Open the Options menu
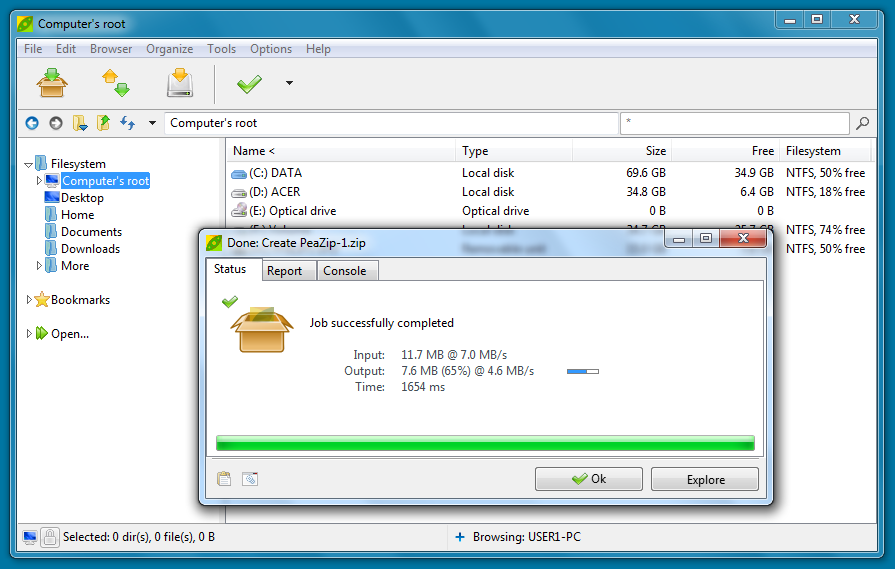The image size is (895, 569). [271, 49]
